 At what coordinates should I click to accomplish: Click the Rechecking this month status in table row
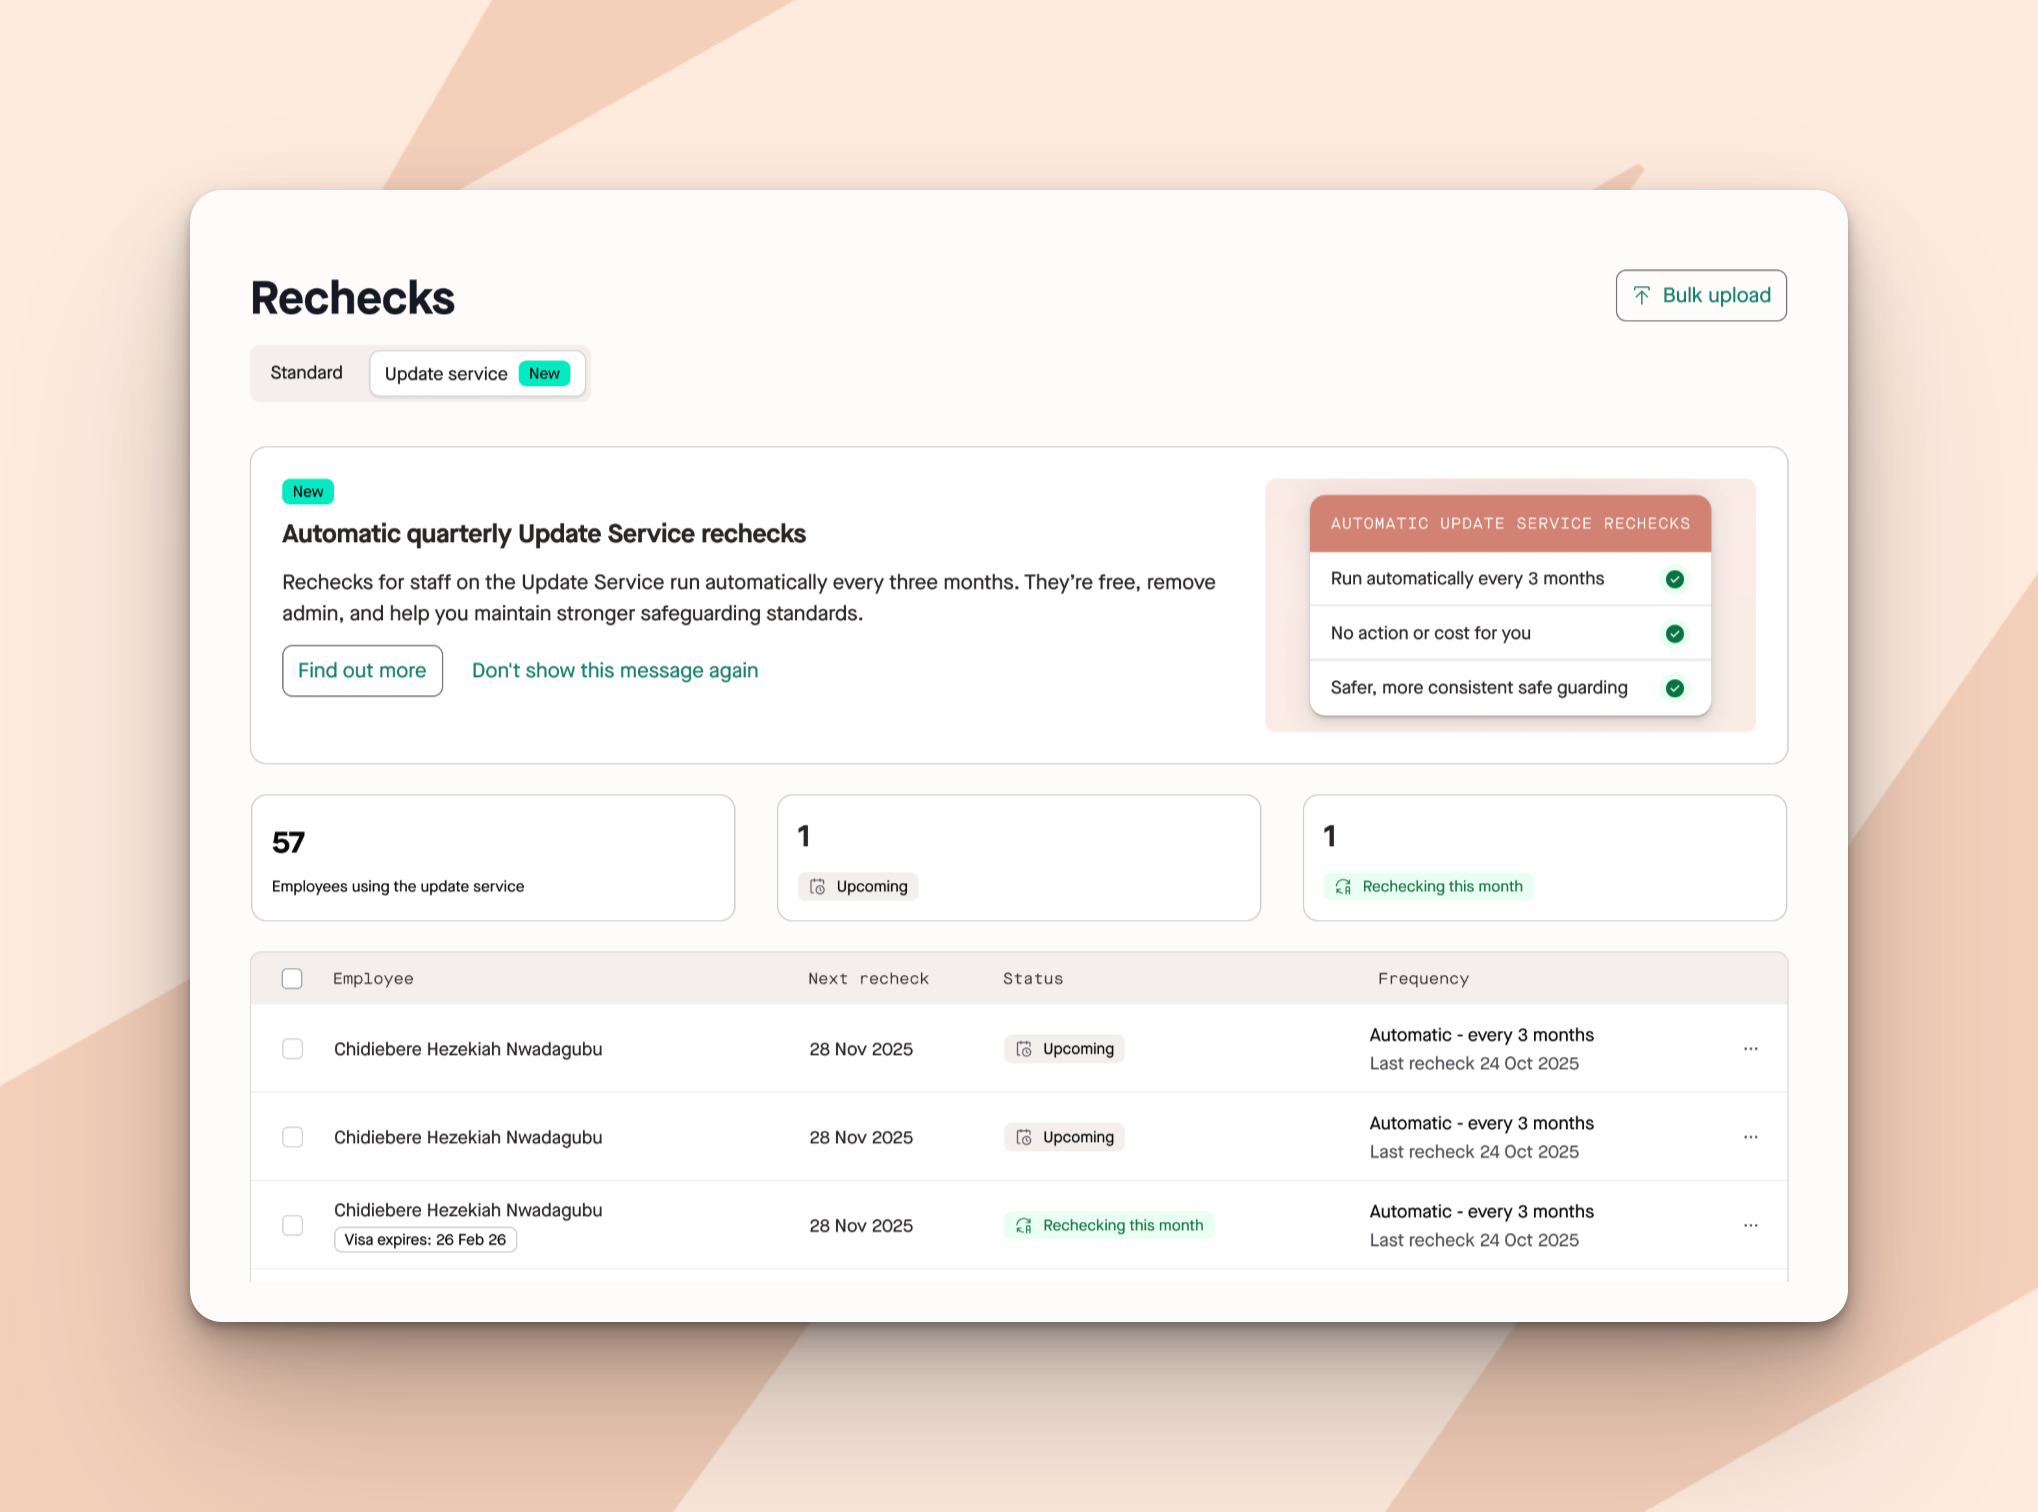tap(1109, 1225)
